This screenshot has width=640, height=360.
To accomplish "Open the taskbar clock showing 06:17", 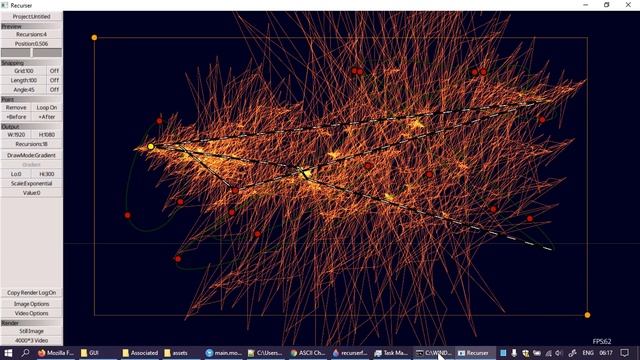I will 606,353.
